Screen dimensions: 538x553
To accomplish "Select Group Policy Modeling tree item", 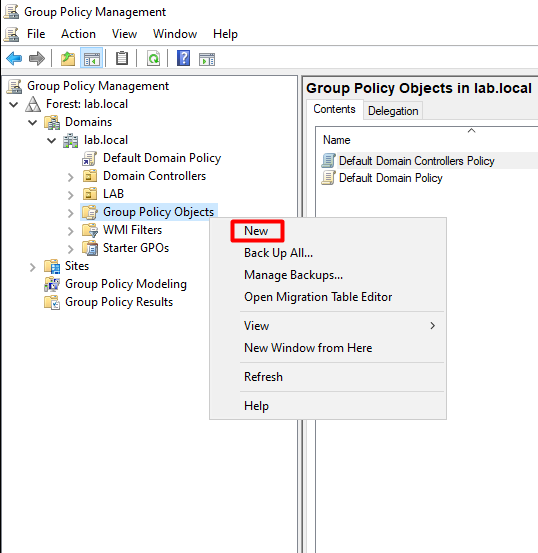I will (126, 284).
